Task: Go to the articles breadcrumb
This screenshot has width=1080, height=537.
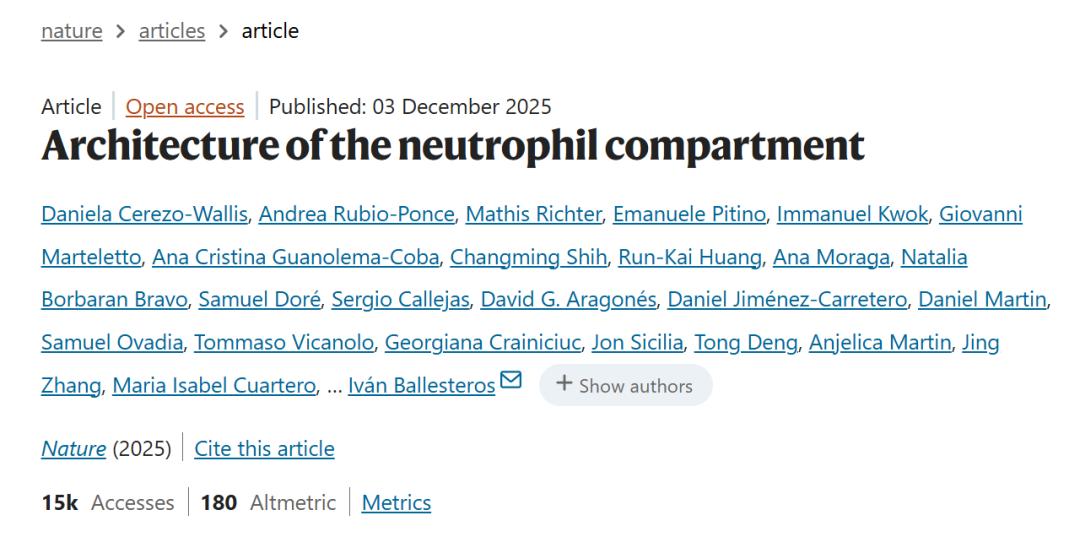Action: [x=172, y=31]
